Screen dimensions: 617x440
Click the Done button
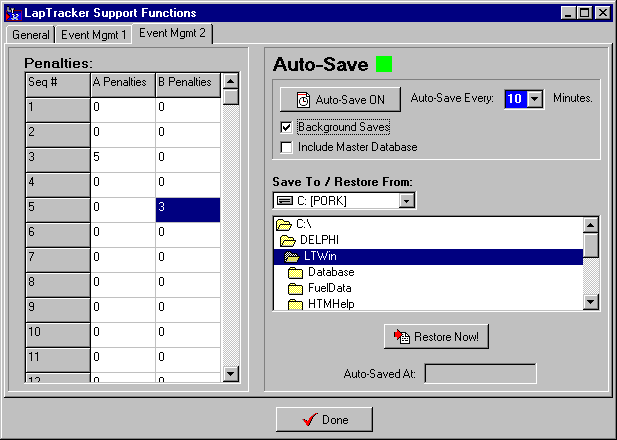click(324, 420)
